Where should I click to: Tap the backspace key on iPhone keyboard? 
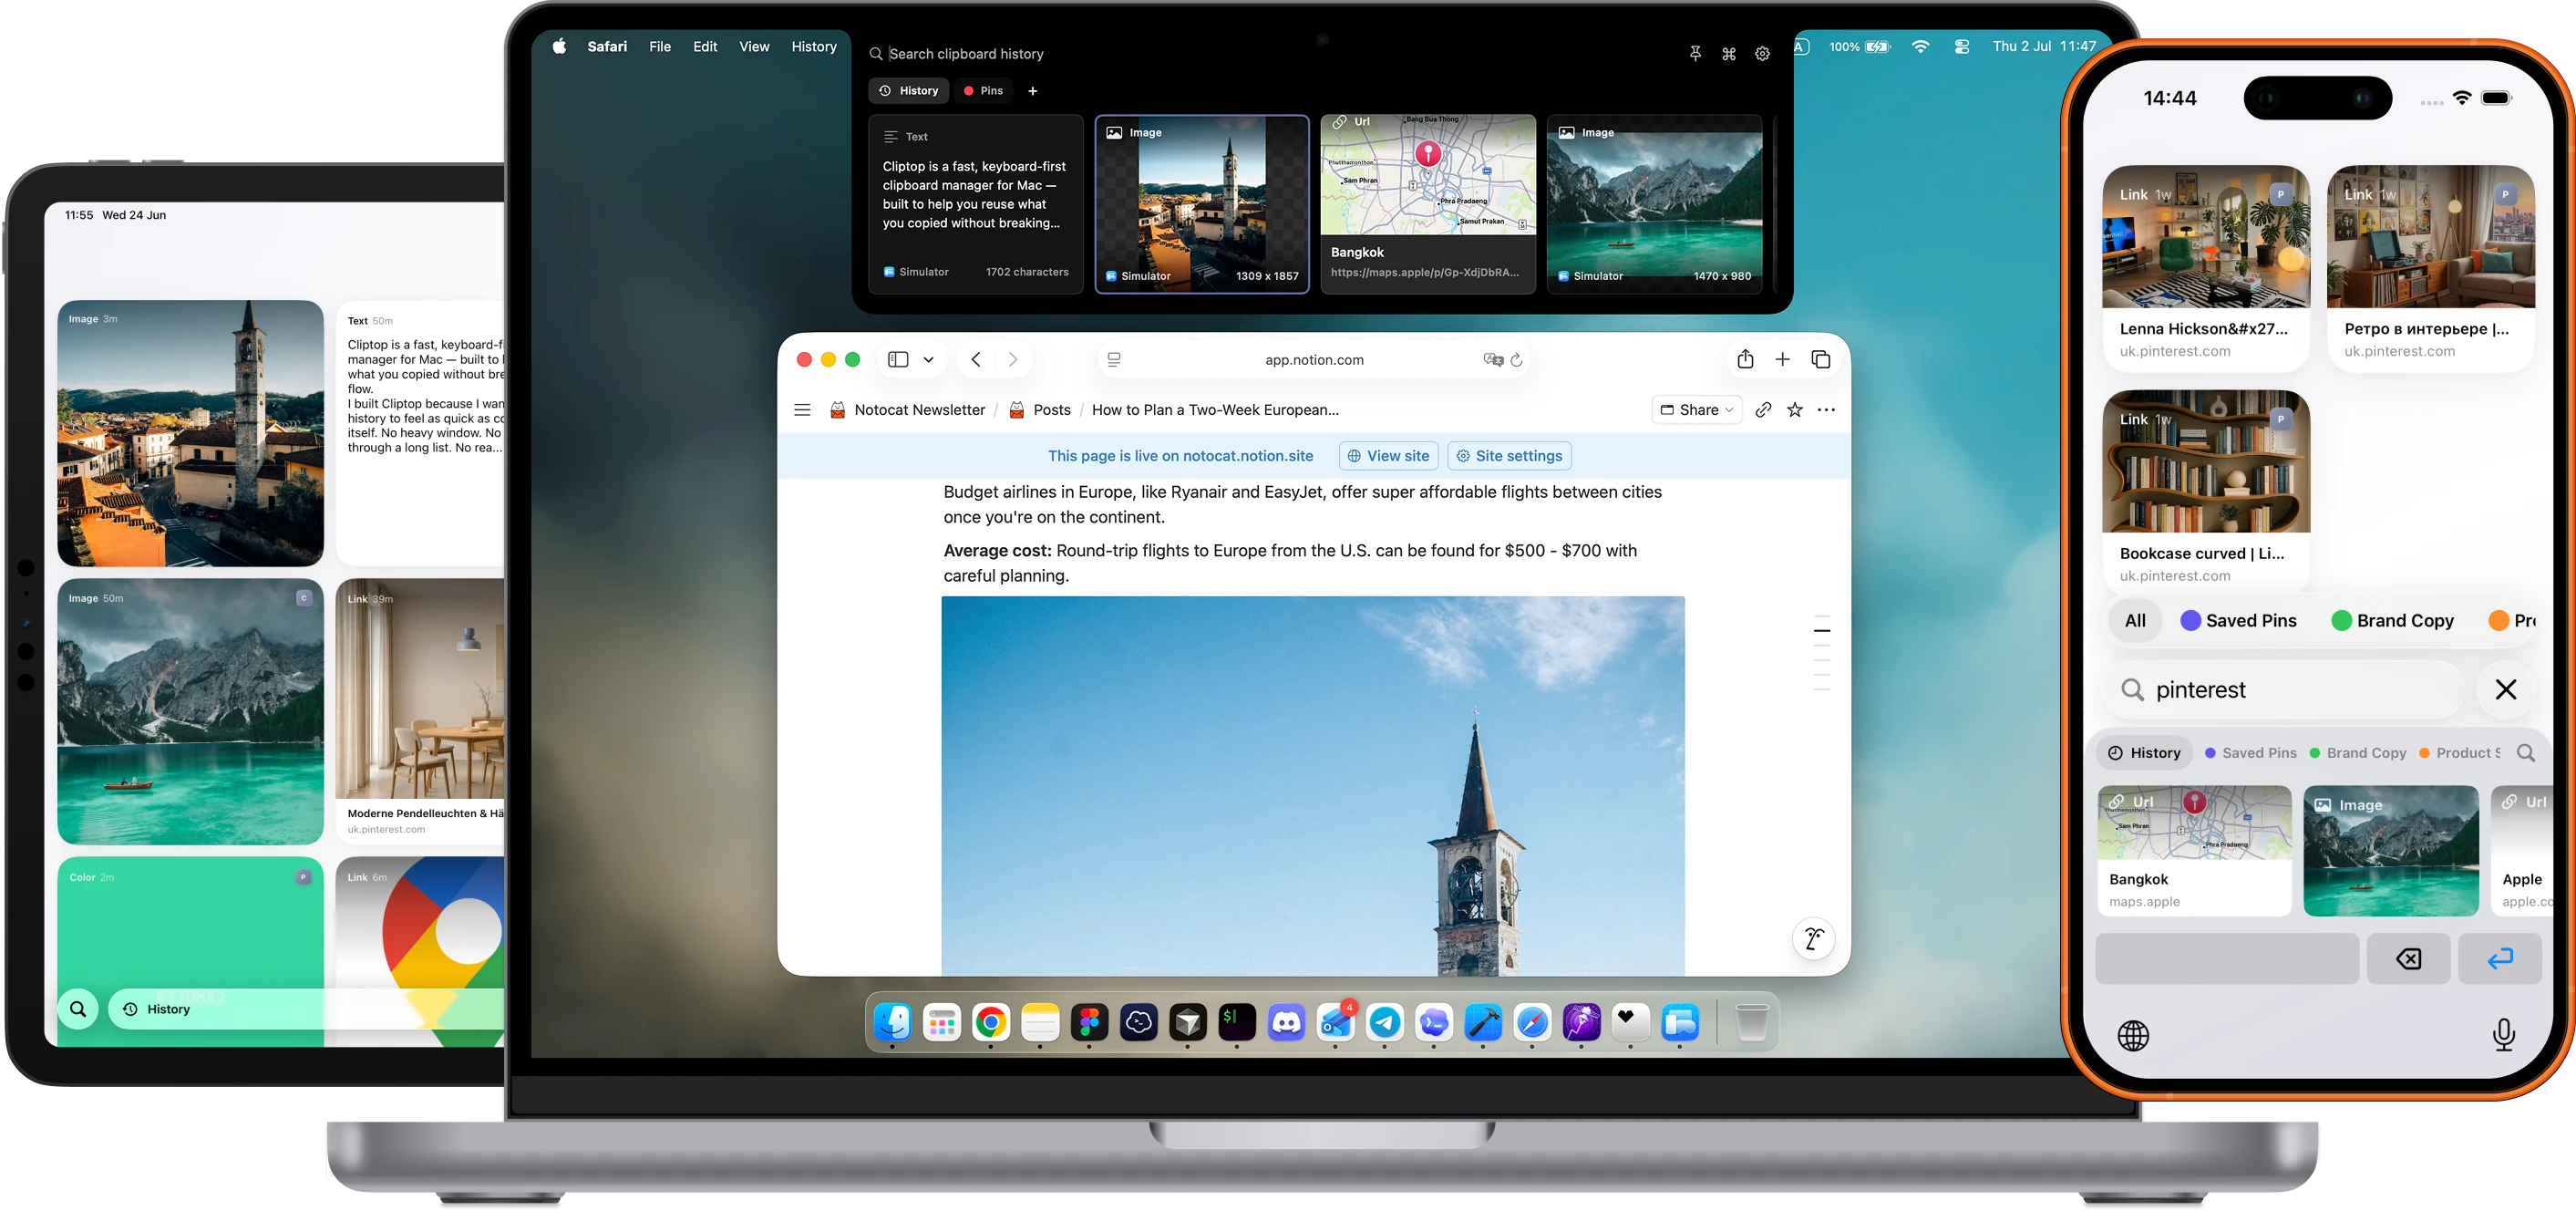click(2408, 959)
